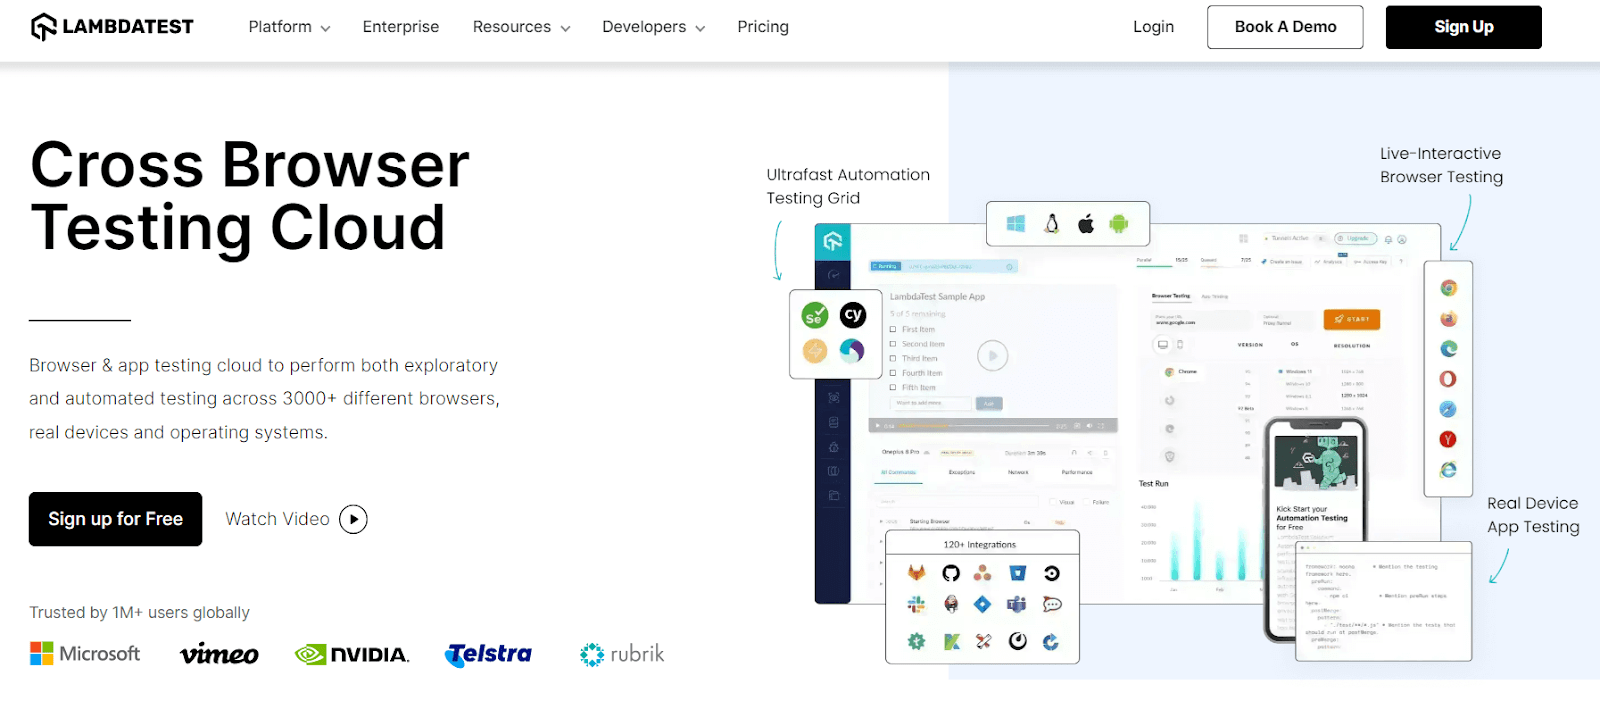Click the notification bell in dashboard mockup
This screenshot has height=701, width=1600.
coord(1388,240)
